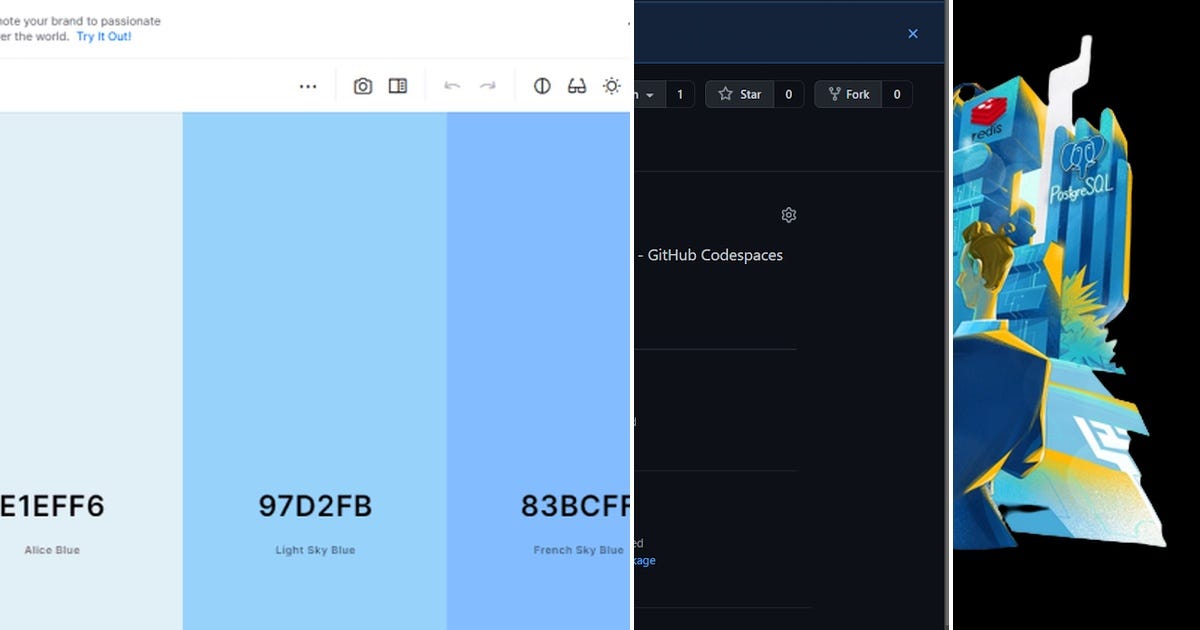This screenshot has width=1200, height=630.
Task: Dismiss the panel with the blue X
Action: click(912, 33)
